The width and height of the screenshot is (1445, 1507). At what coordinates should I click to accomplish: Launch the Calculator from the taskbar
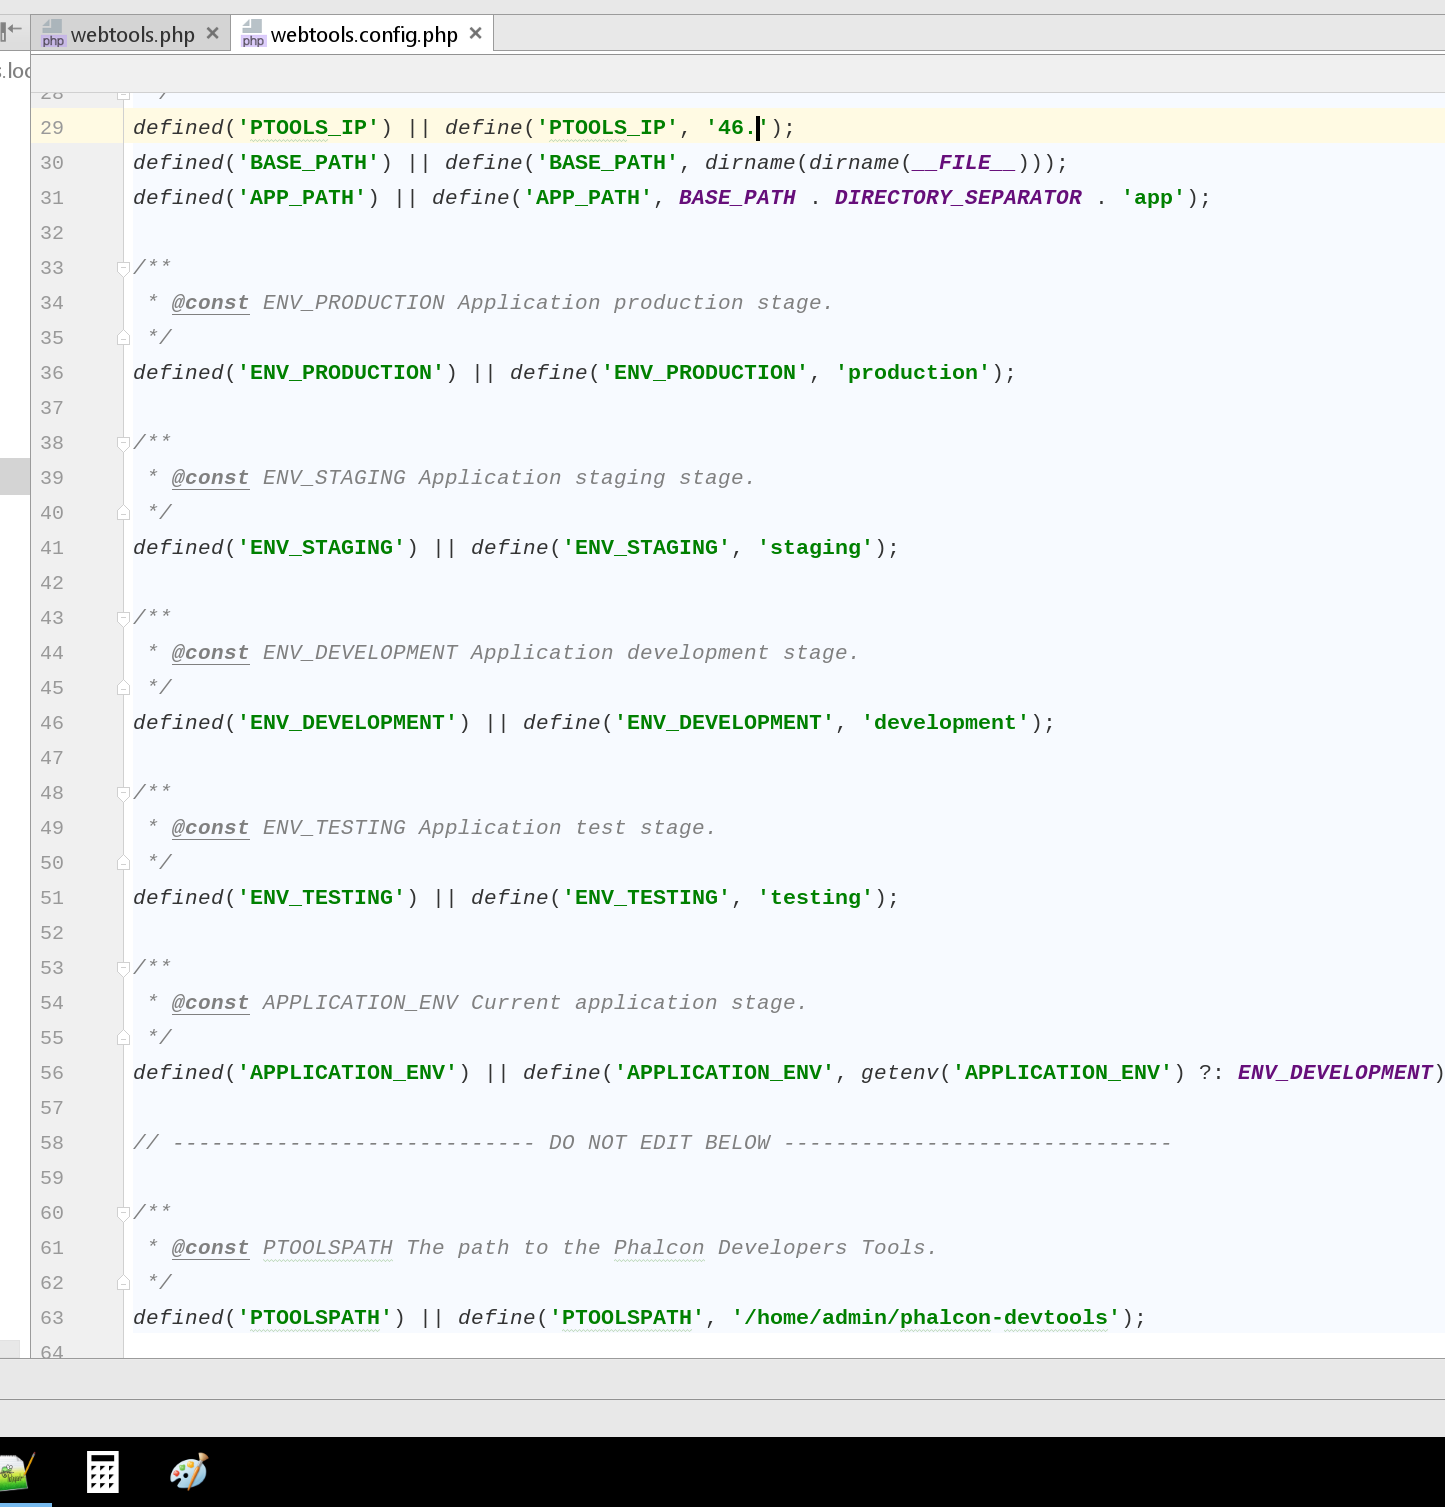(x=103, y=1470)
